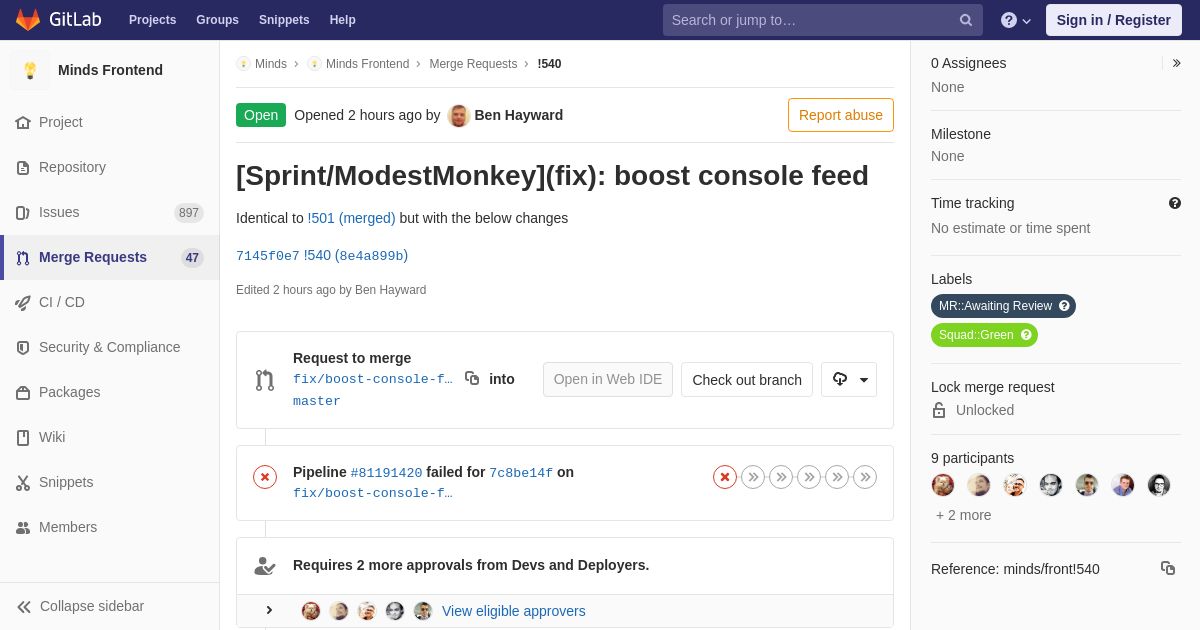
Task: Open Snippets scissors icon in sidebar
Action: click(x=23, y=482)
